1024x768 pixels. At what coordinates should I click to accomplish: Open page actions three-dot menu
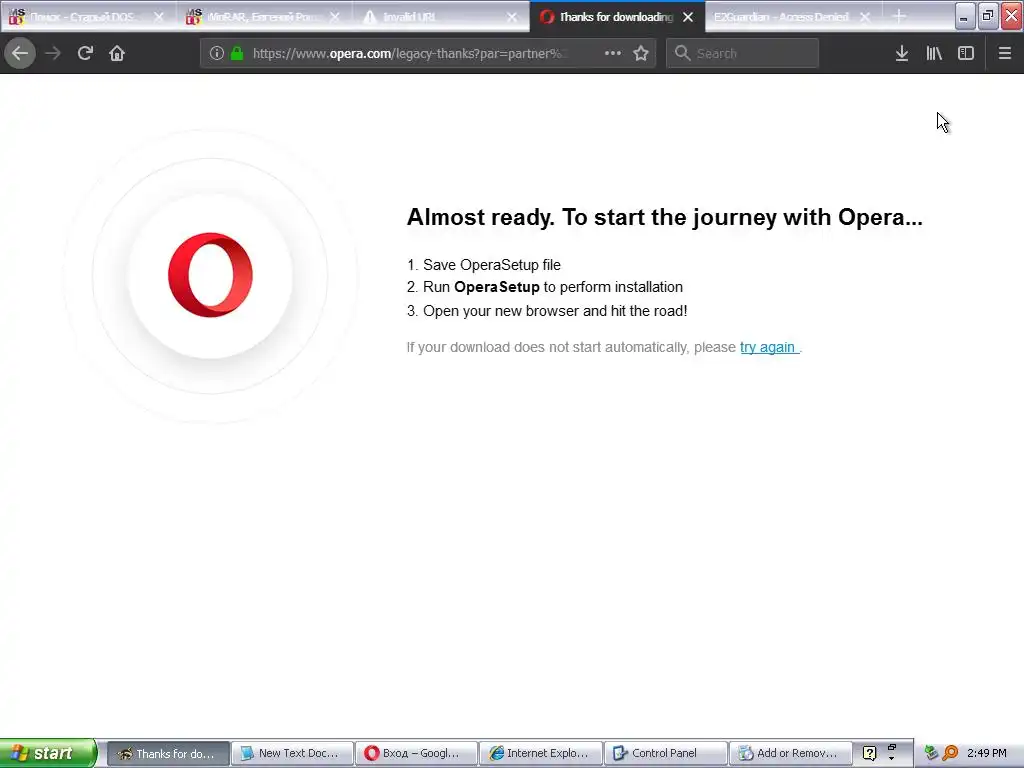[613, 53]
